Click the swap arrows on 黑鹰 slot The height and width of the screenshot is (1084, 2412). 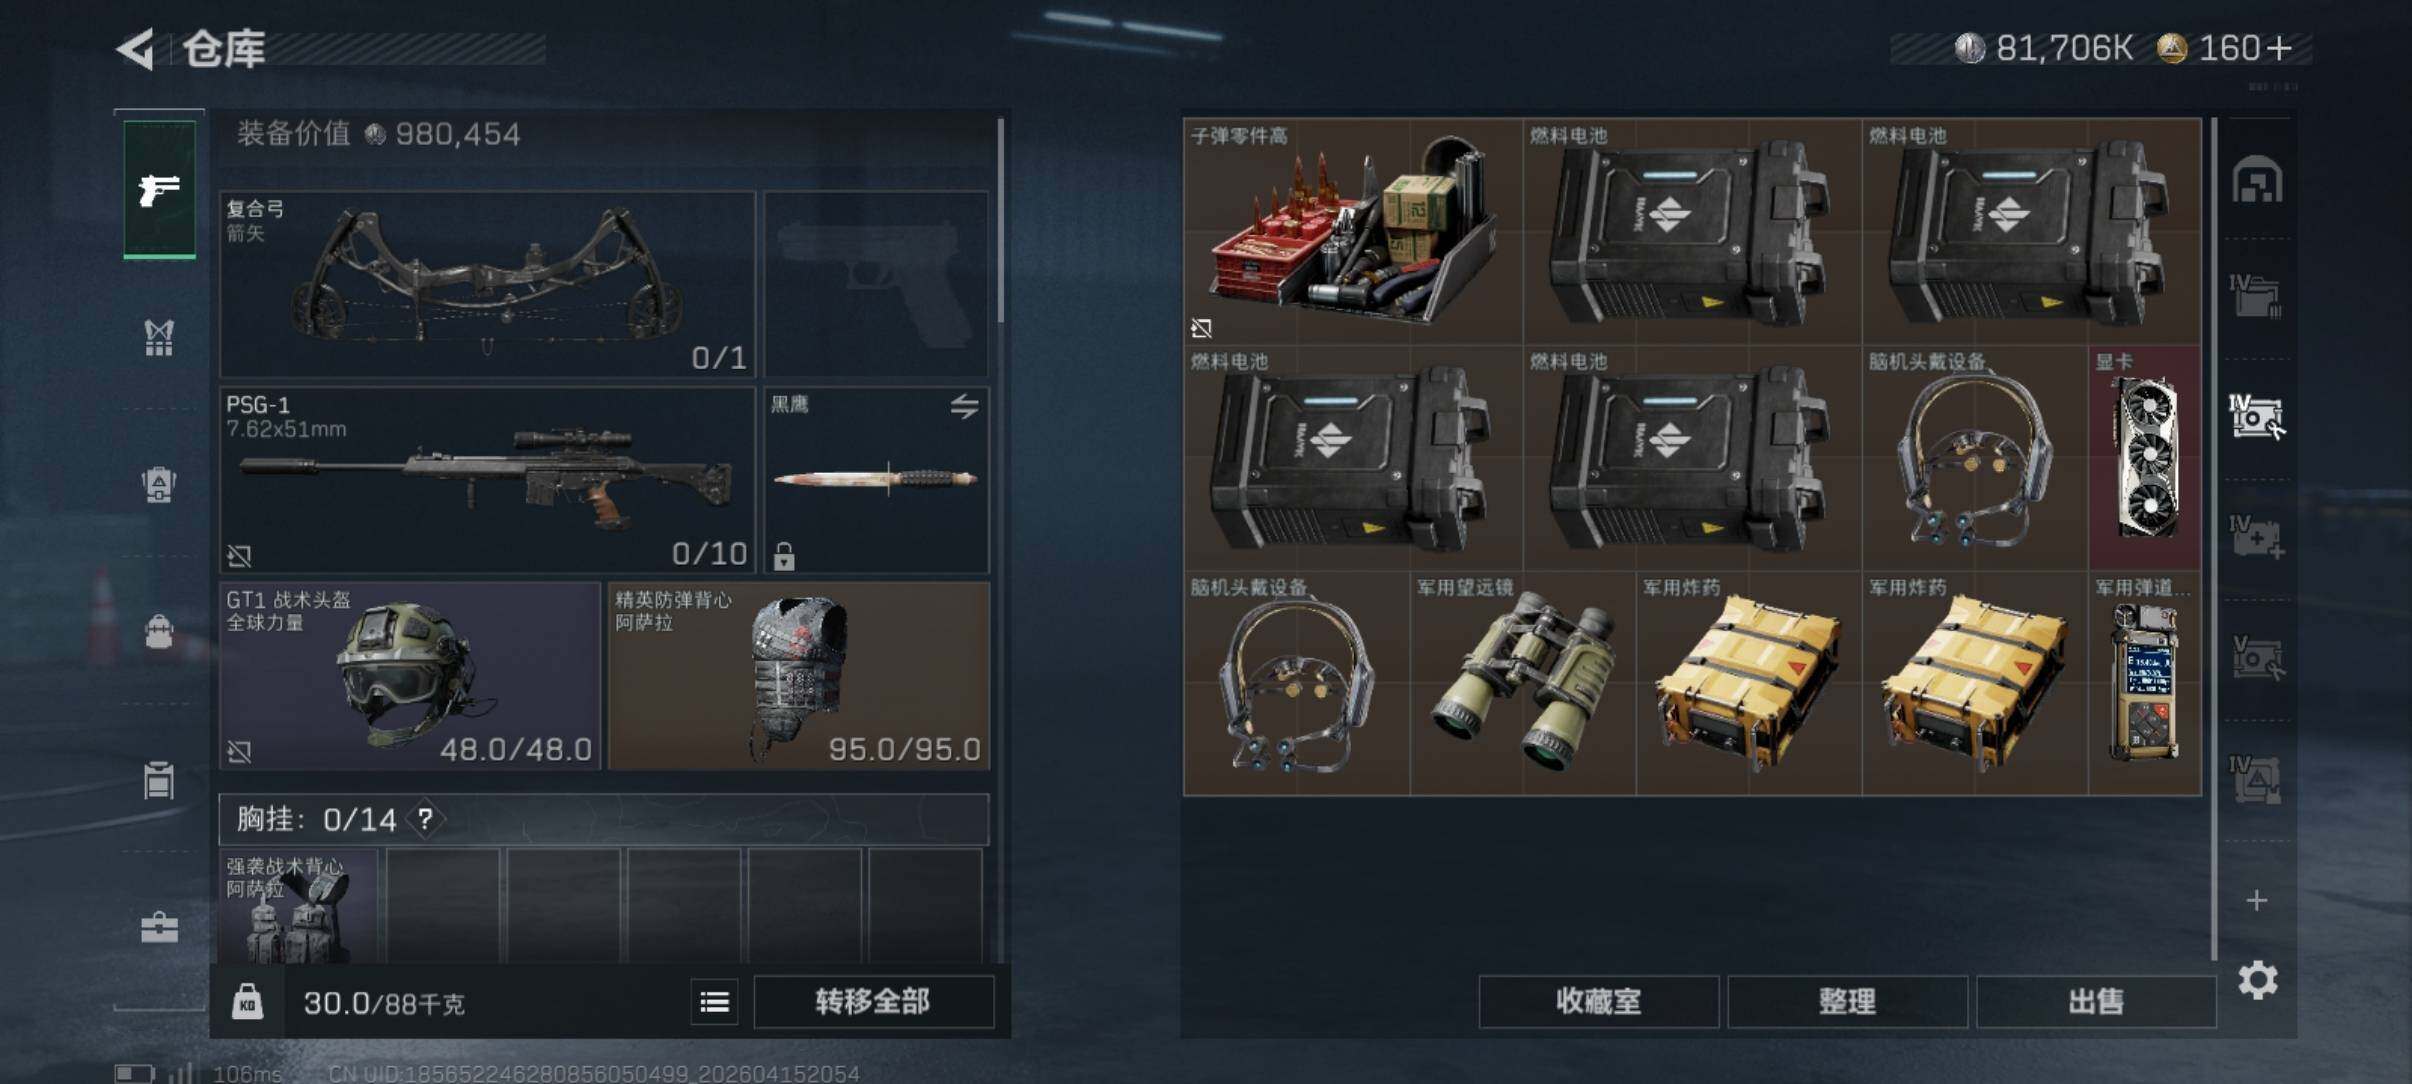coord(964,406)
